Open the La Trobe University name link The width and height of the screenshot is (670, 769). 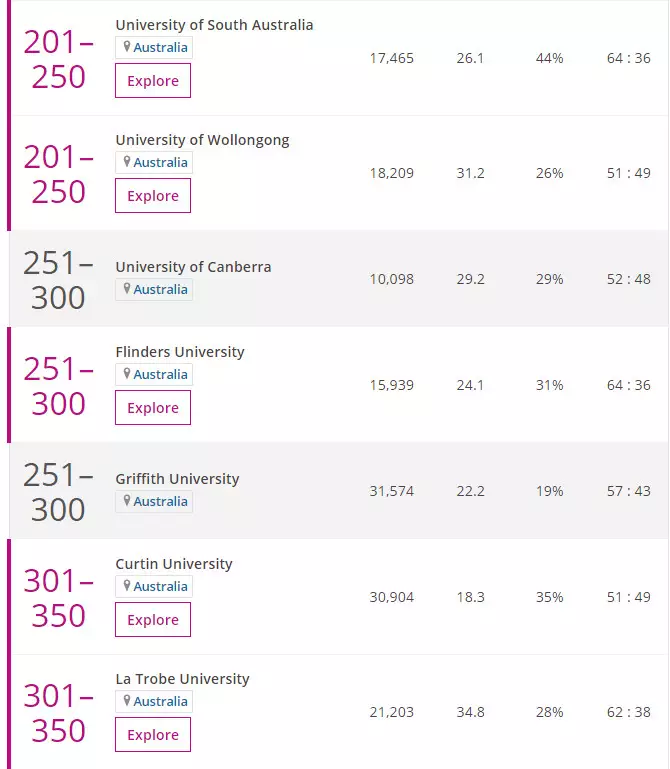pos(182,679)
